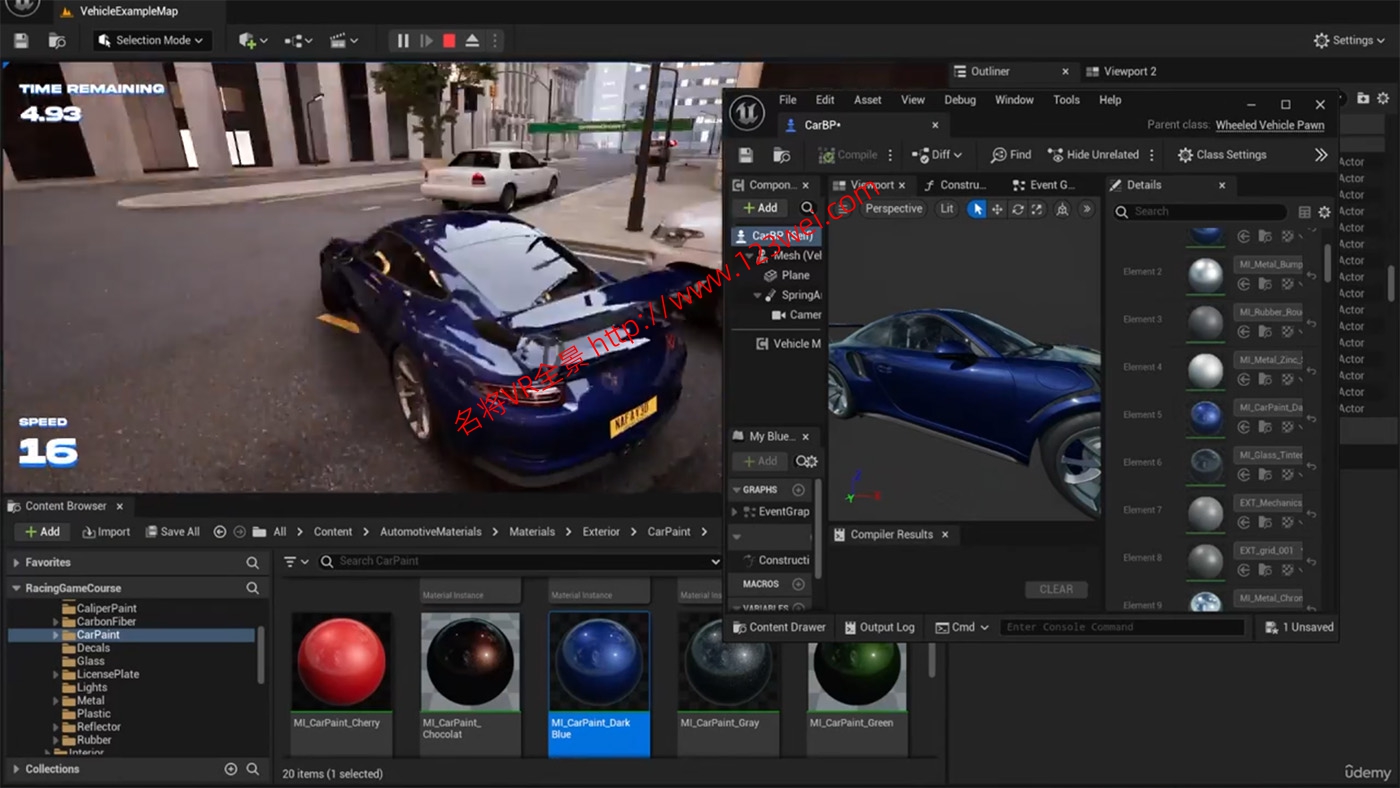Select the rotate gizmo tool in viewport
This screenshot has width=1400, height=788.
[1017, 209]
